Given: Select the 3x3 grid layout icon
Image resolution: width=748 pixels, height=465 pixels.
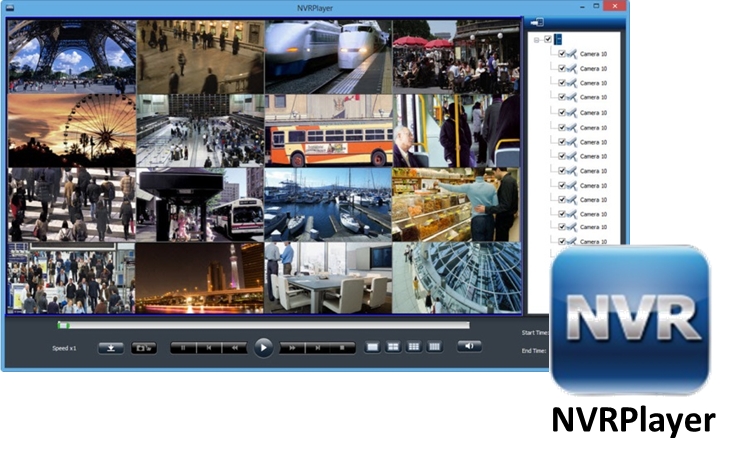Looking at the screenshot, I should 414,346.
